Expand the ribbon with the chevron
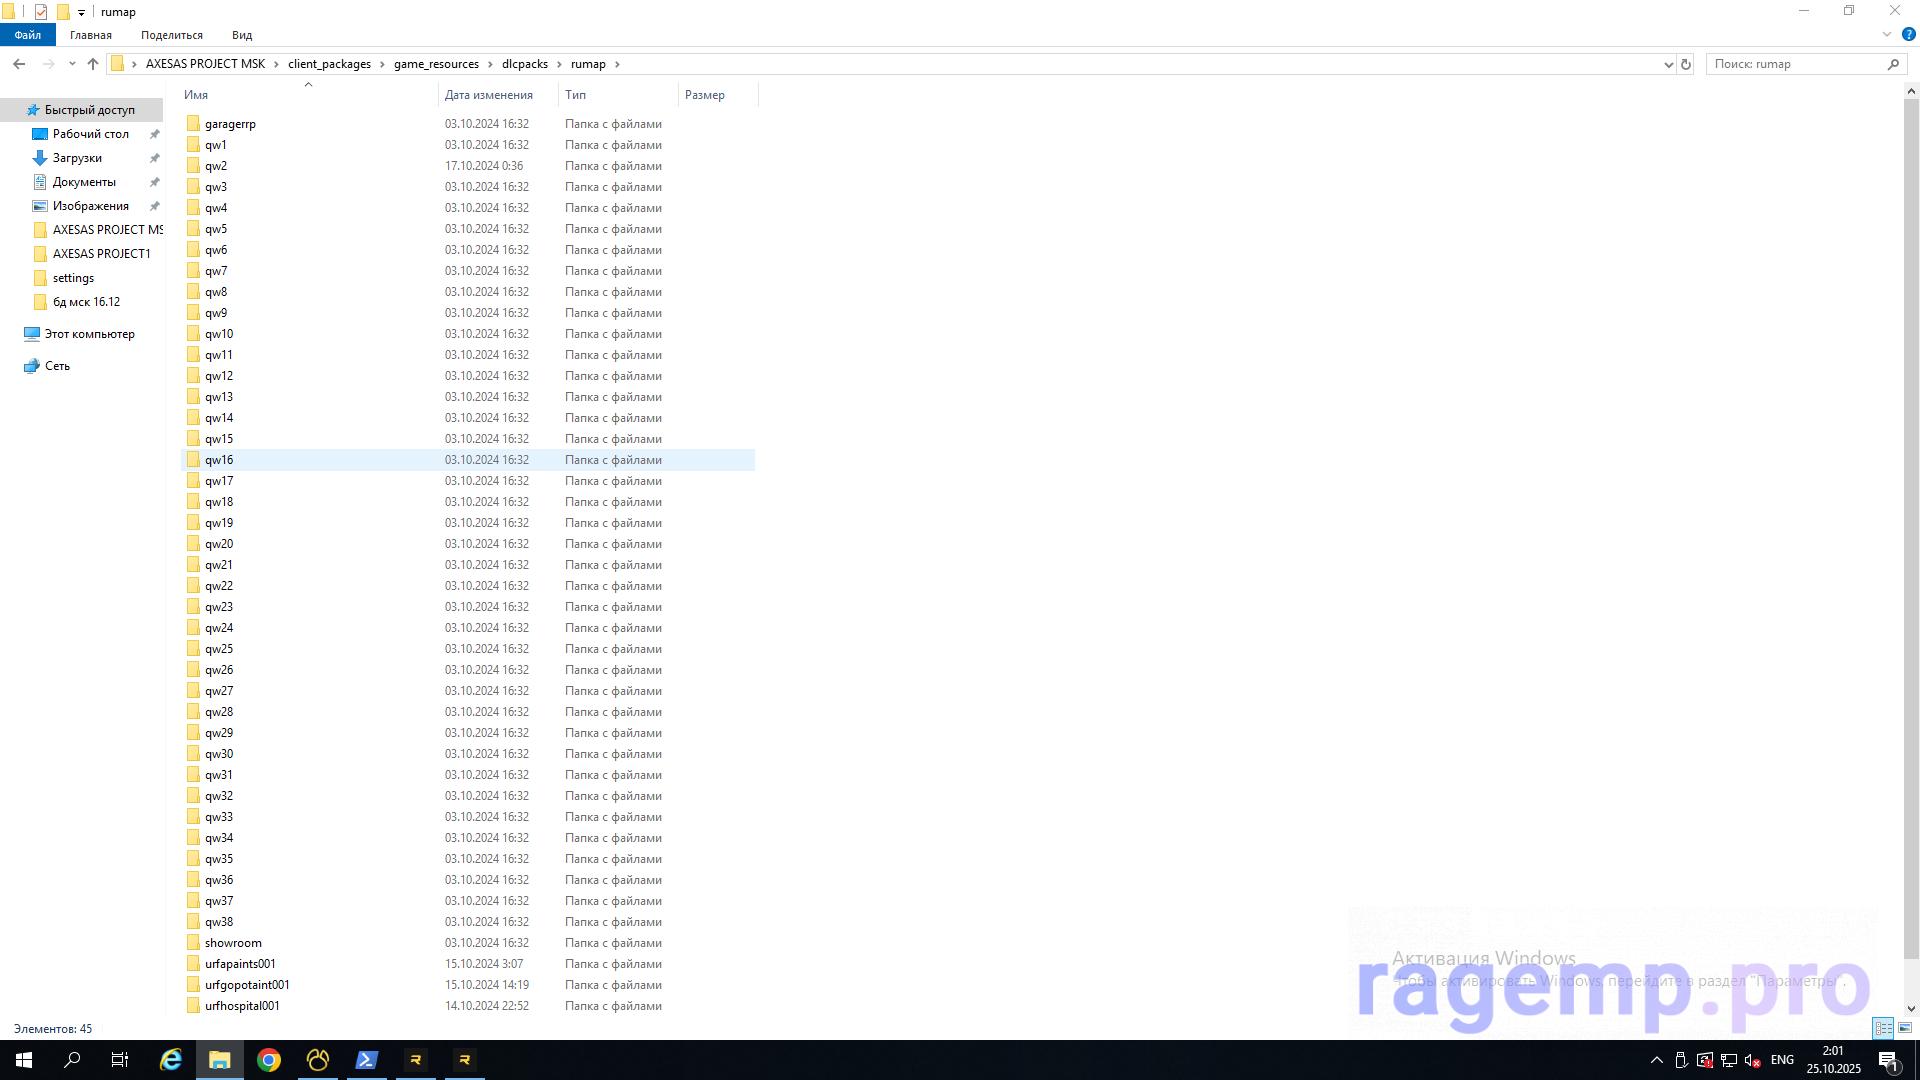This screenshot has width=1920, height=1080. [1887, 34]
